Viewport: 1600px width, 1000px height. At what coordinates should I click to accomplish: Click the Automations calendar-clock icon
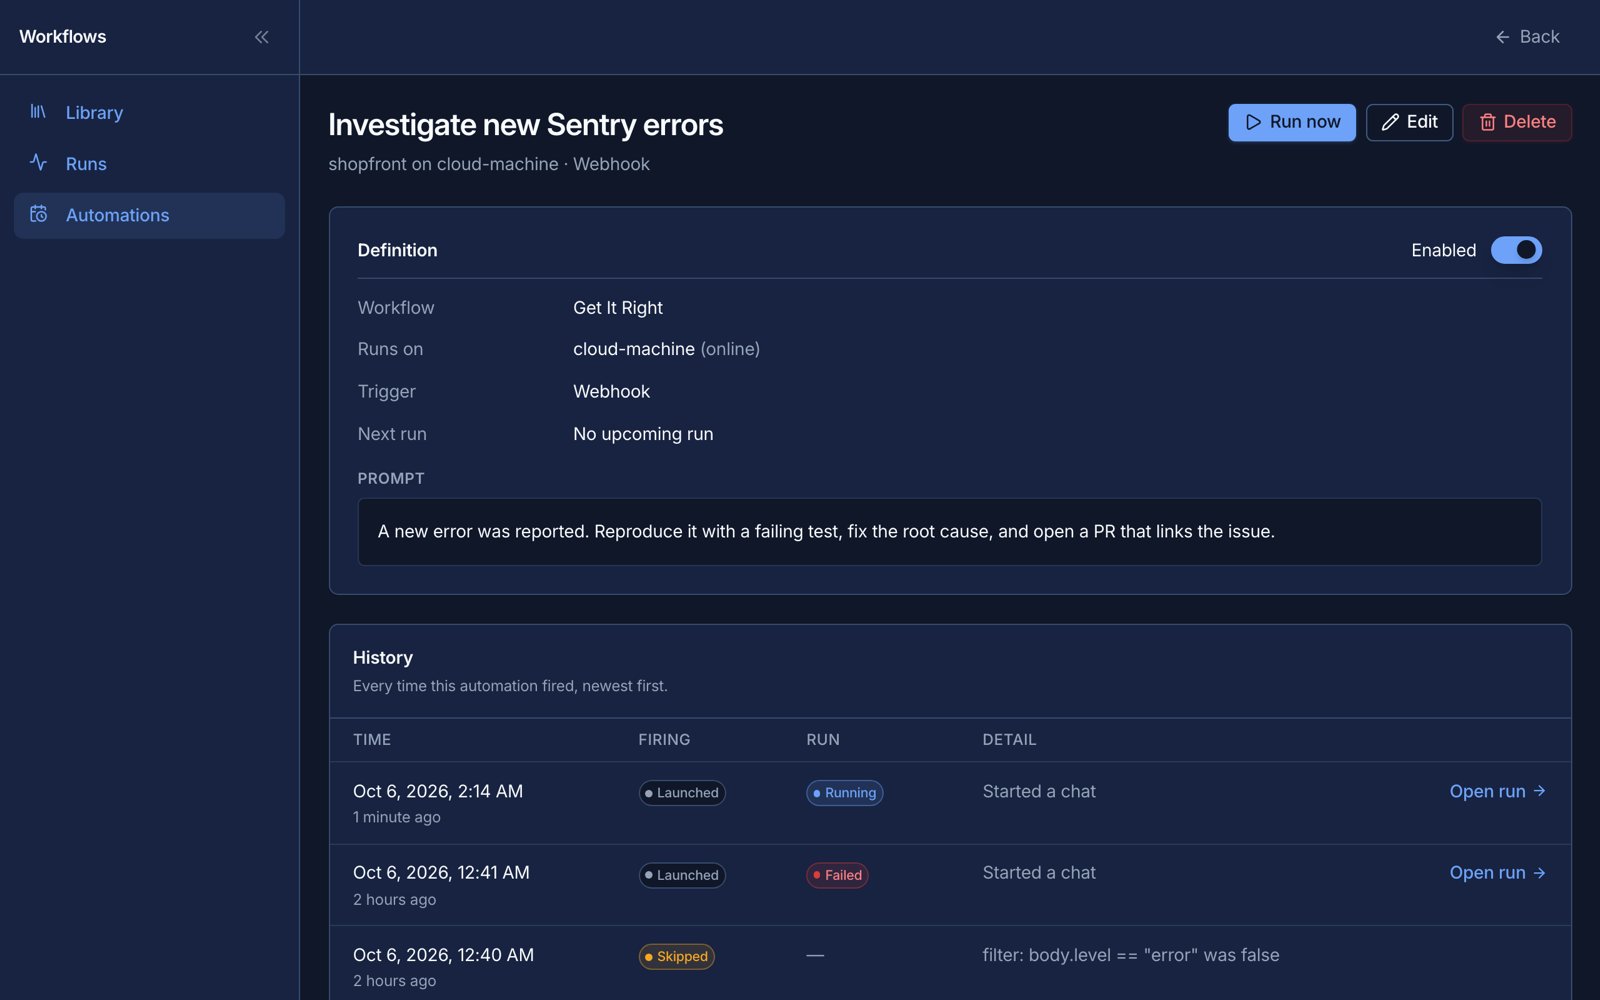[x=38, y=214]
